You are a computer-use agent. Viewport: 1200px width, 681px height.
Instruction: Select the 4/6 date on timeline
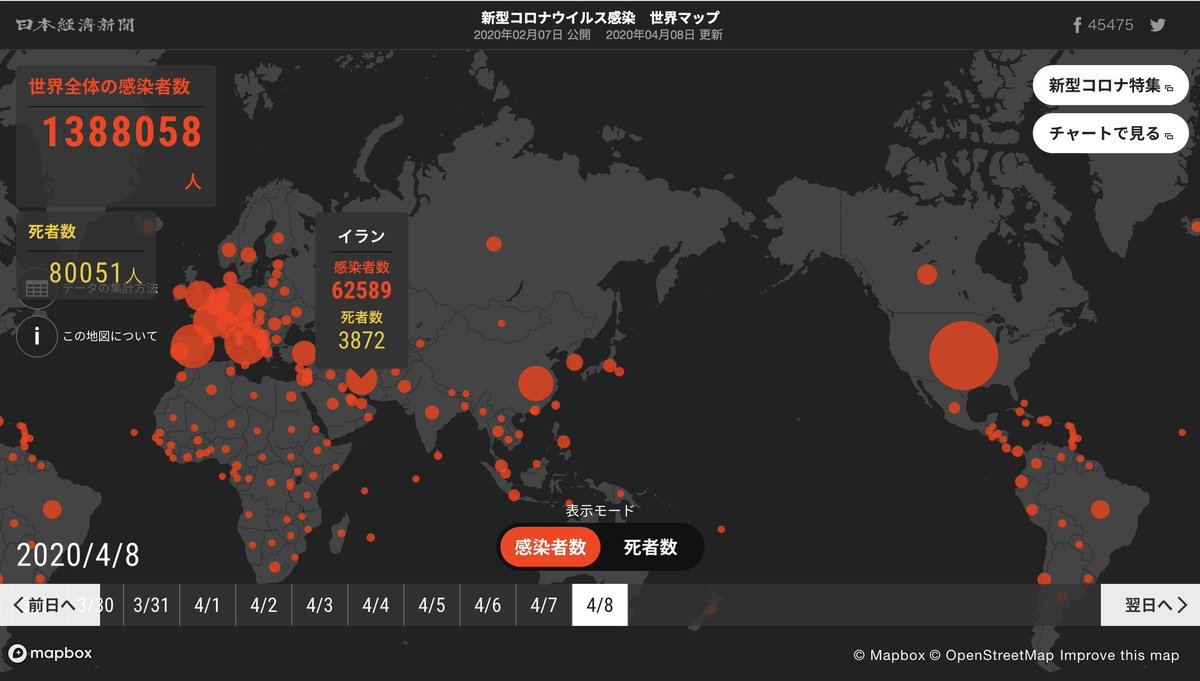[x=488, y=605]
